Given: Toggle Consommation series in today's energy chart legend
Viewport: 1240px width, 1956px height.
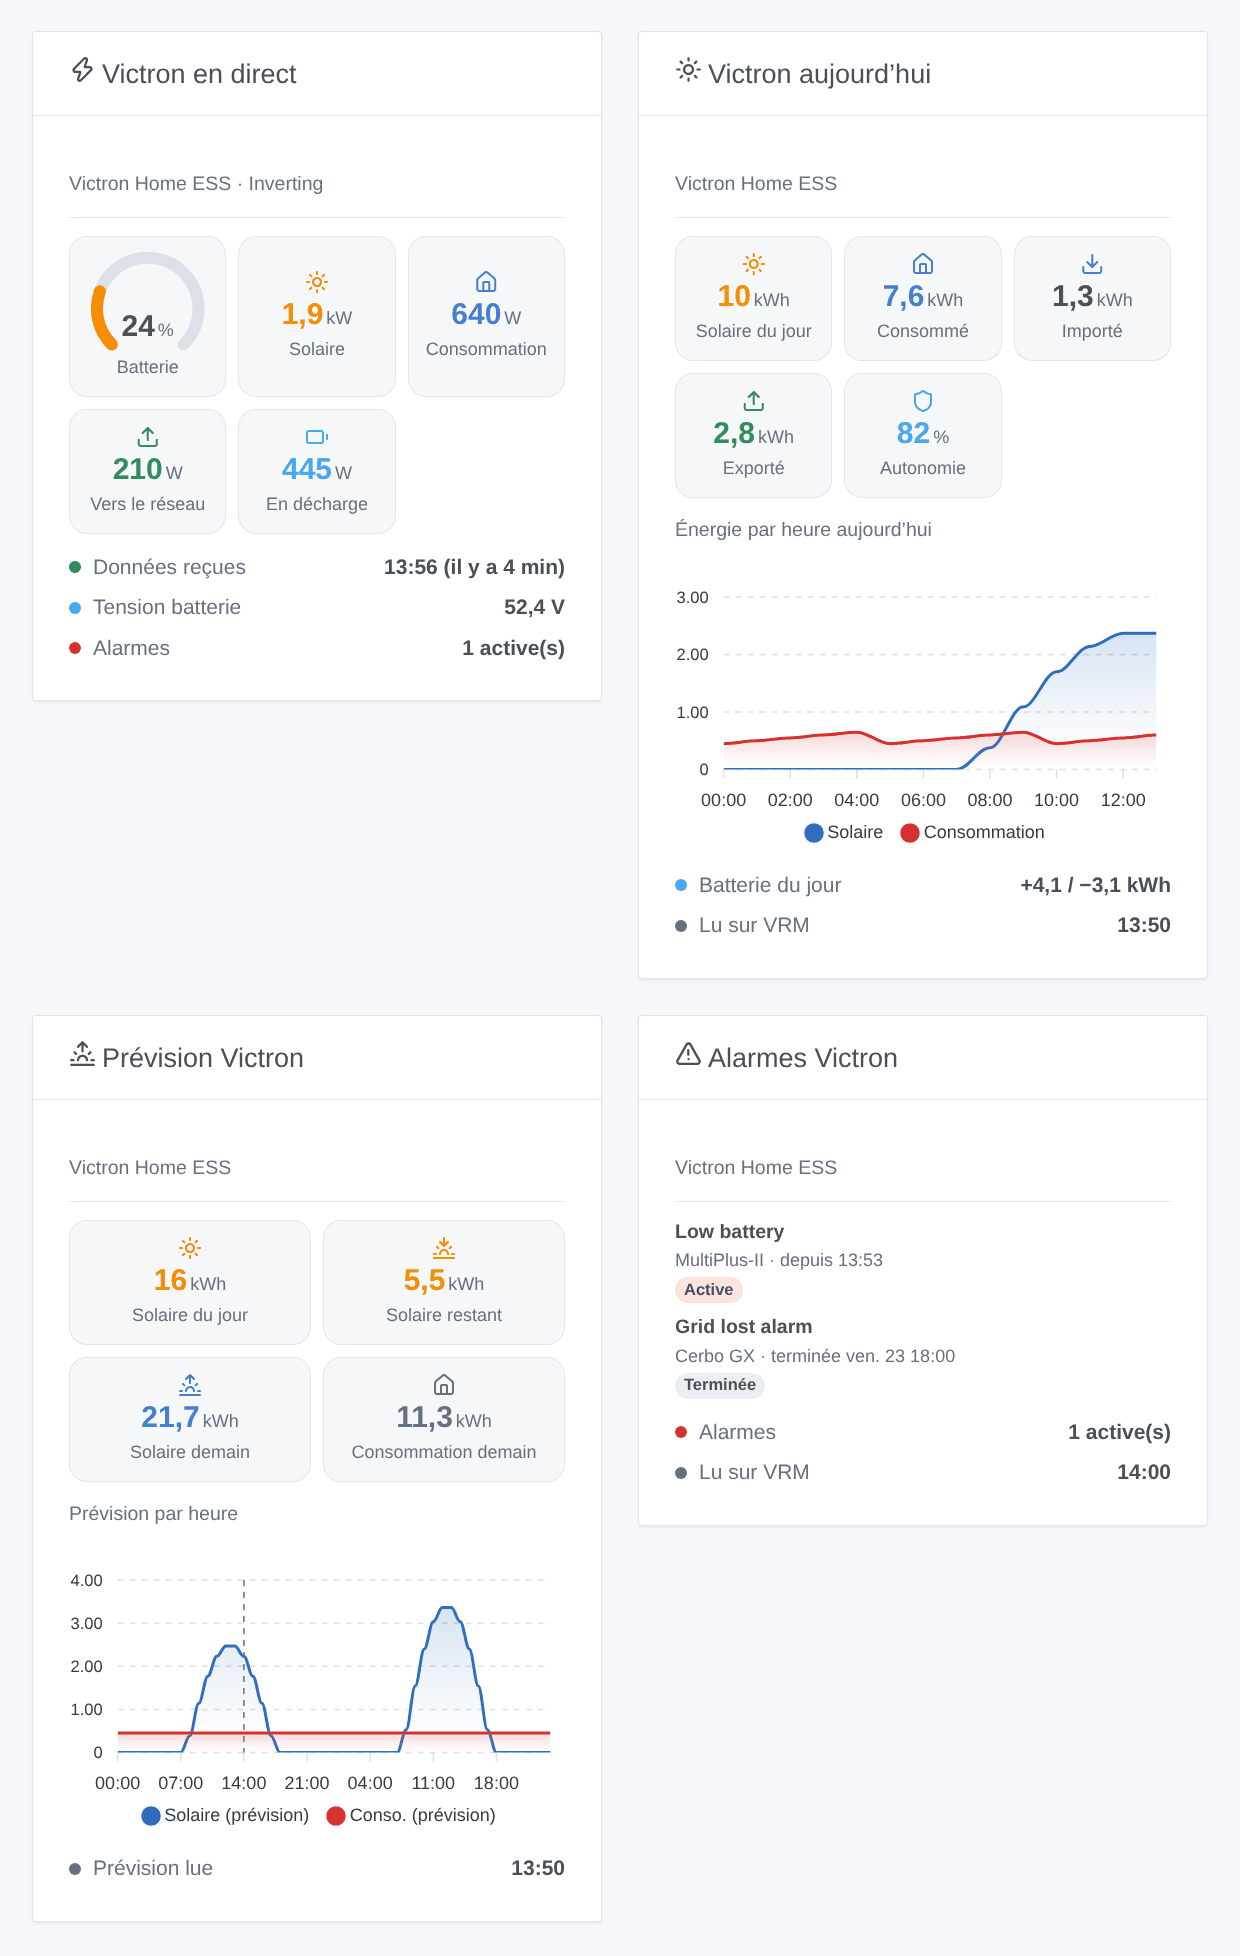Looking at the screenshot, I should click(972, 832).
